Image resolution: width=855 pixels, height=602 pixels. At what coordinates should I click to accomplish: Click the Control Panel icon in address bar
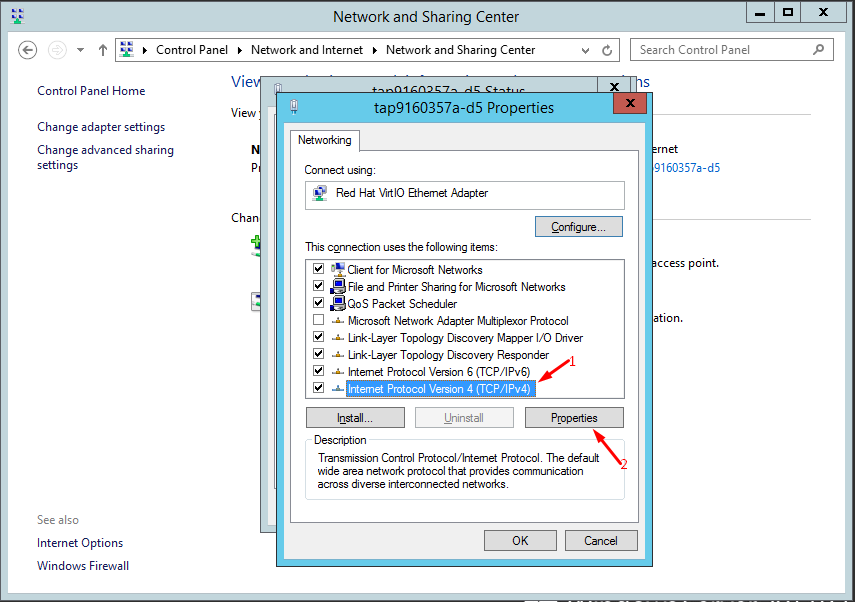point(127,49)
